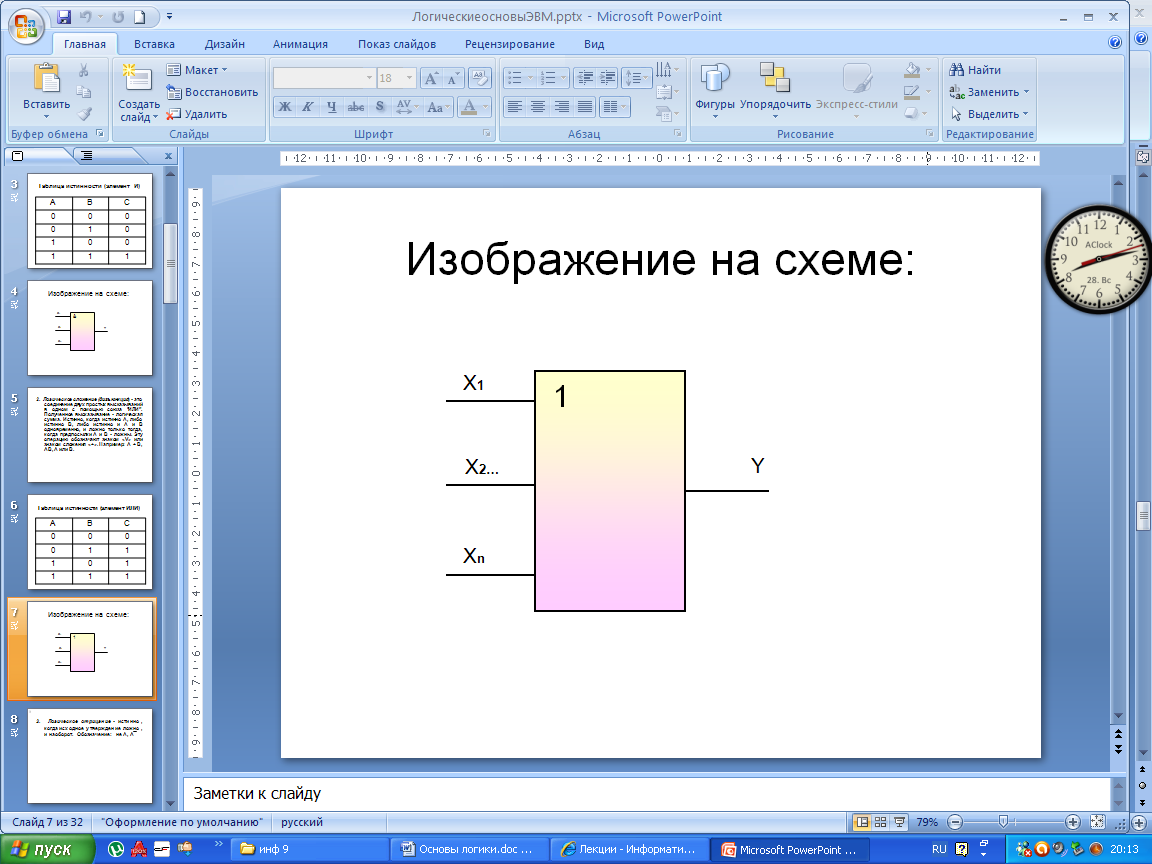This screenshot has width=1152, height=864.
Task: Open the font name combo box
Action: click(324, 78)
